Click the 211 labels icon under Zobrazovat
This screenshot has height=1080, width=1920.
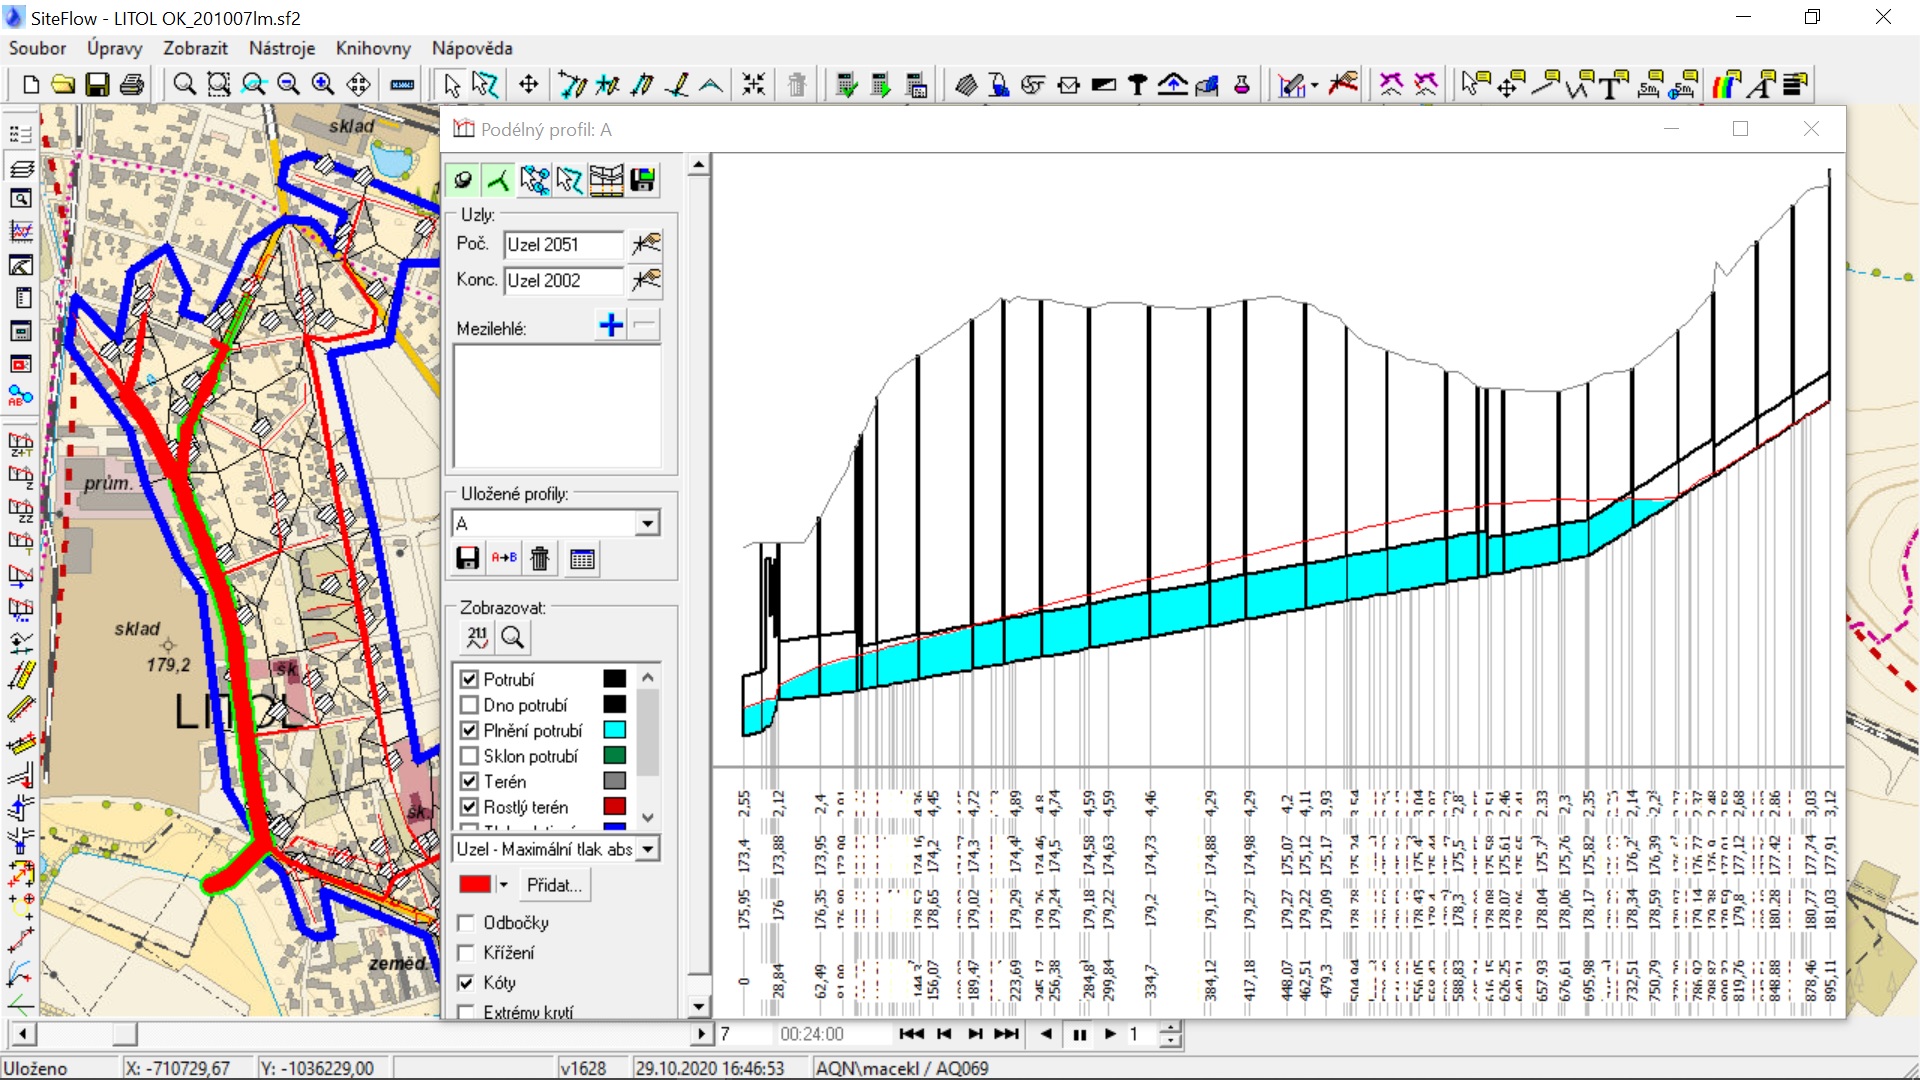477,637
